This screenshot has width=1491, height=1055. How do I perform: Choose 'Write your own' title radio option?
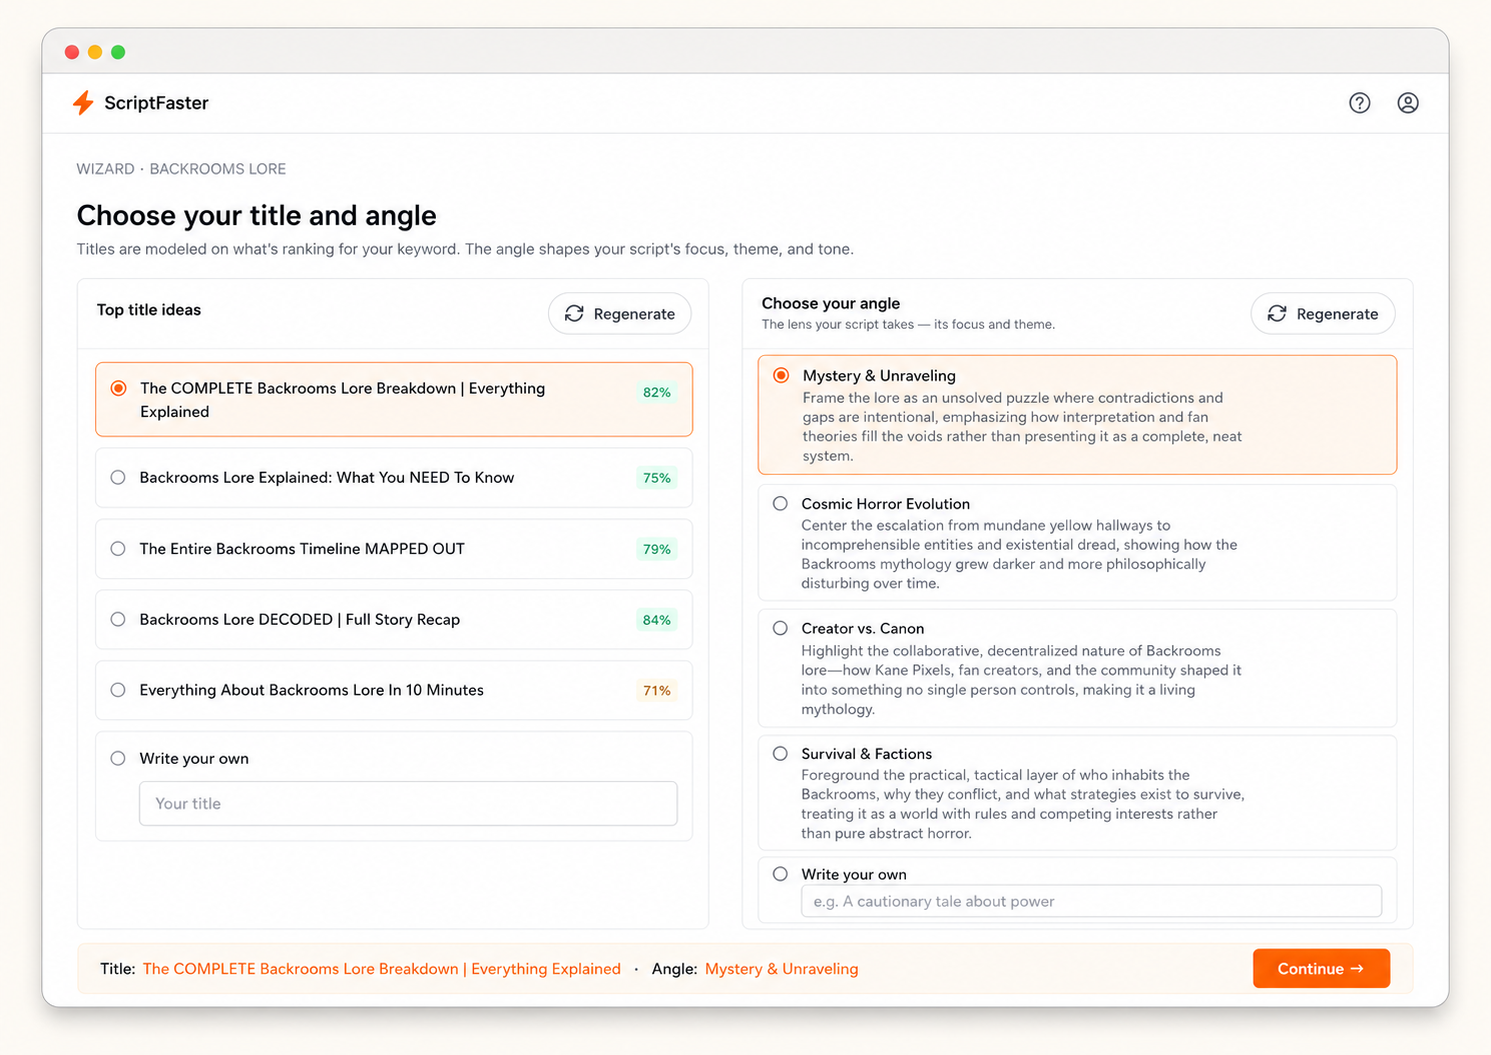point(118,759)
